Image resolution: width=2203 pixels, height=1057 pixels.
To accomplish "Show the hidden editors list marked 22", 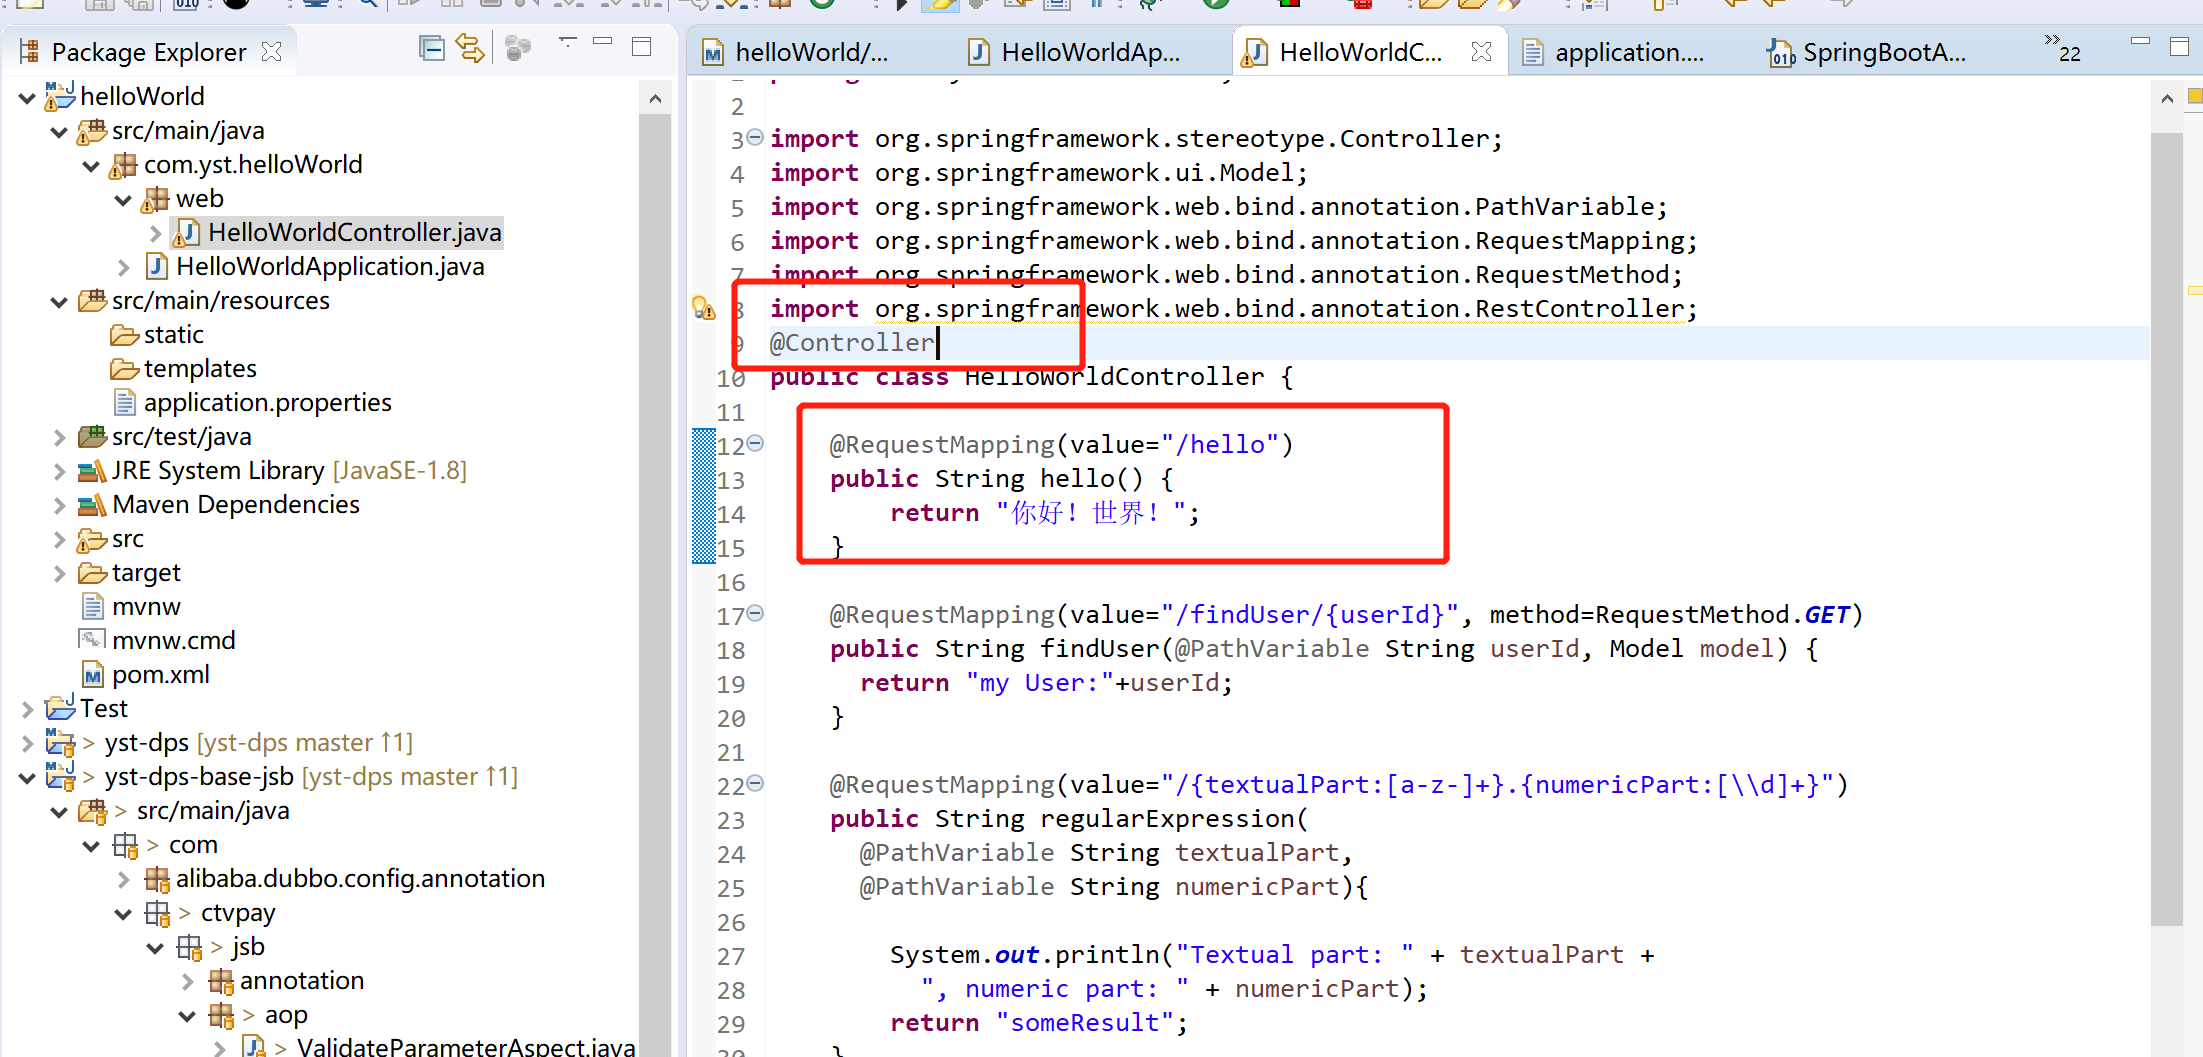I will 2062,48.
